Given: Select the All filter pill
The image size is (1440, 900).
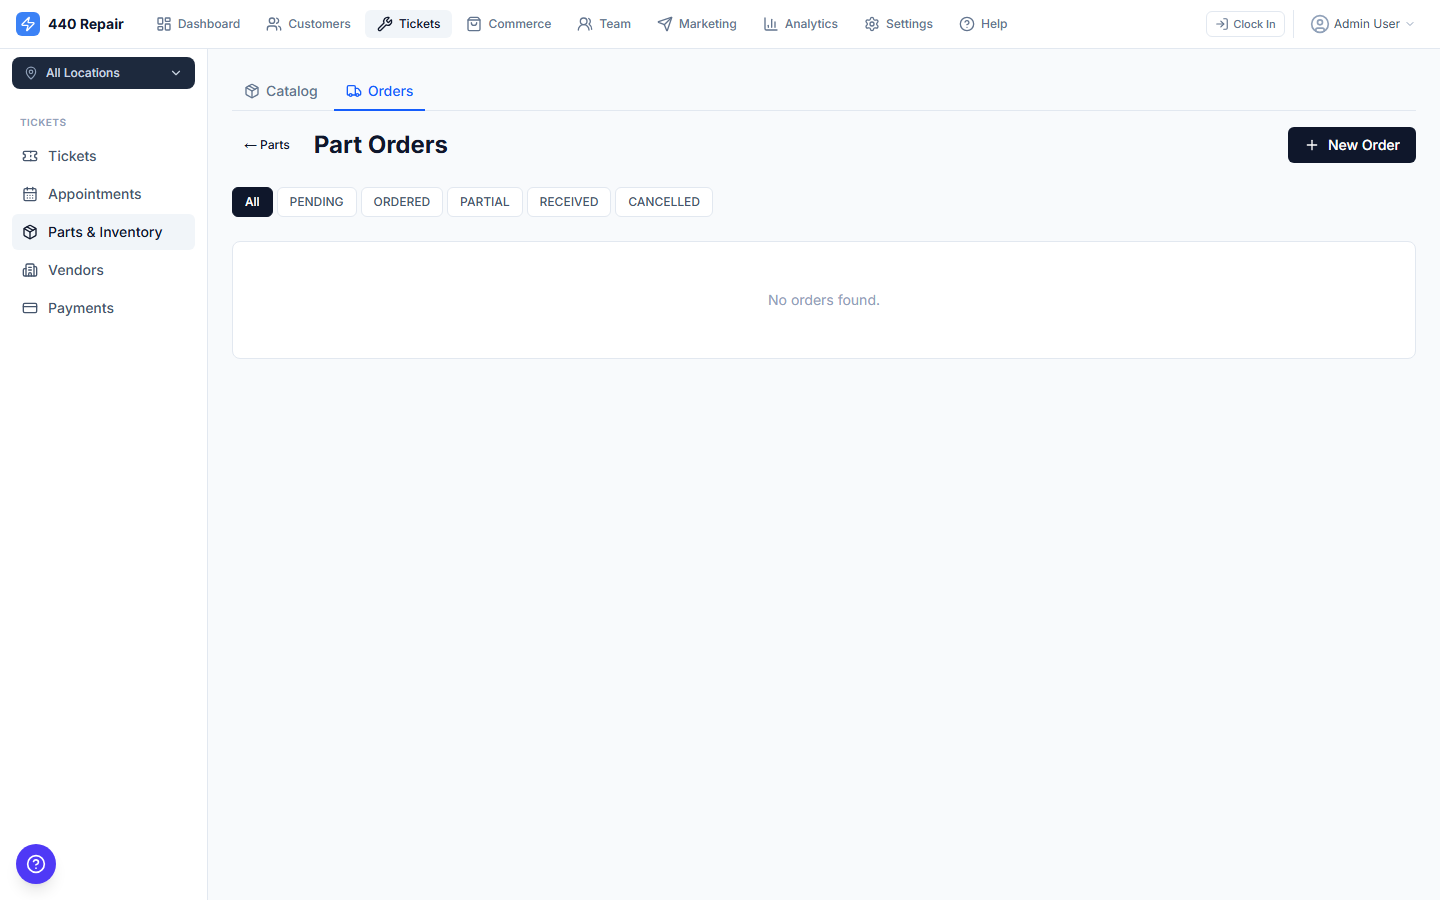Looking at the screenshot, I should coord(252,201).
